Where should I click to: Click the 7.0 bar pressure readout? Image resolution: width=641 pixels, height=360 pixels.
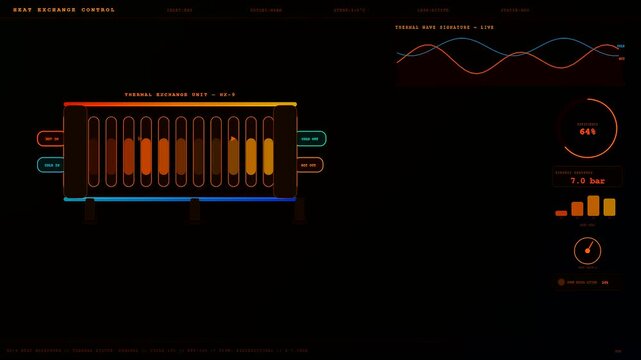tap(587, 177)
